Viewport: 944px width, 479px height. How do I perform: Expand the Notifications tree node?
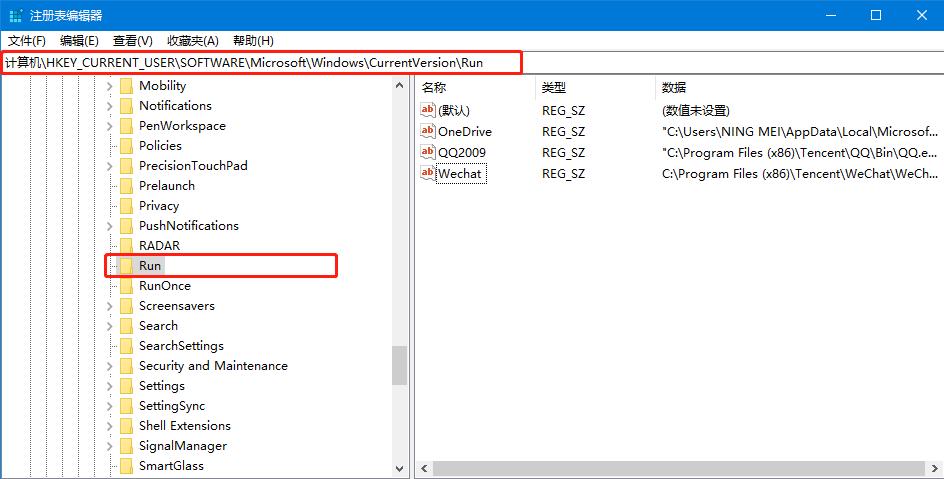coord(109,106)
